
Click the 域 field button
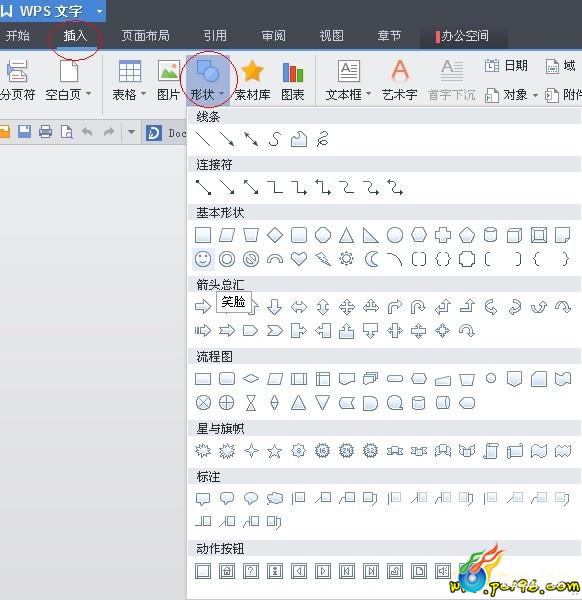[x=561, y=66]
